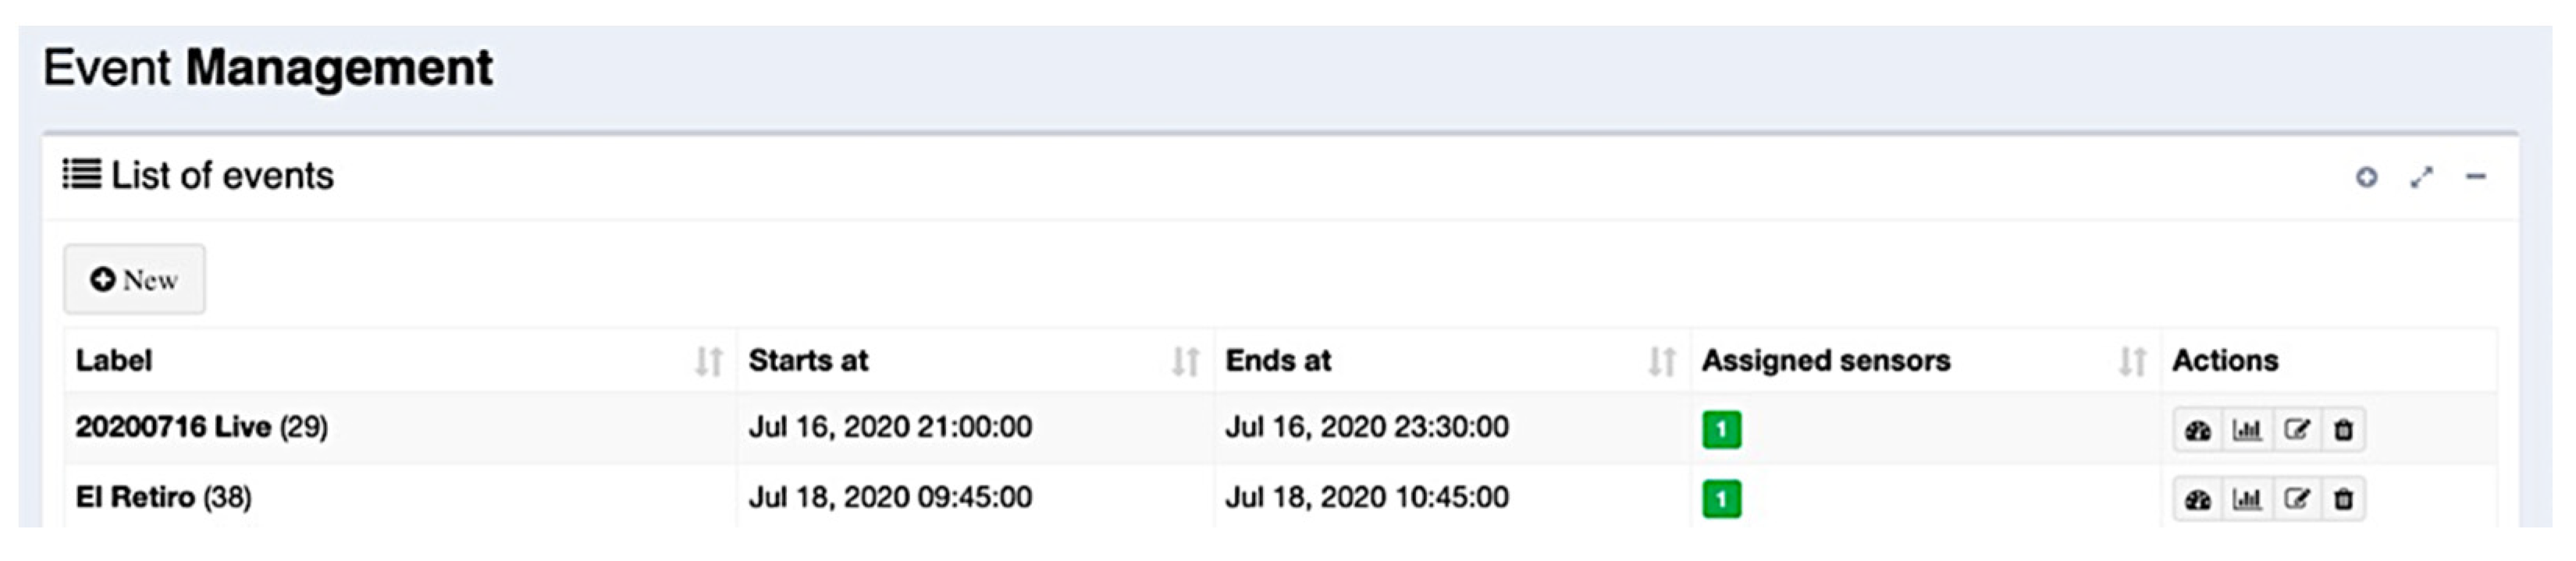Open the El Retiro event label
Image resolution: width=2576 pixels, height=561 pixels.
click(x=135, y=497)
